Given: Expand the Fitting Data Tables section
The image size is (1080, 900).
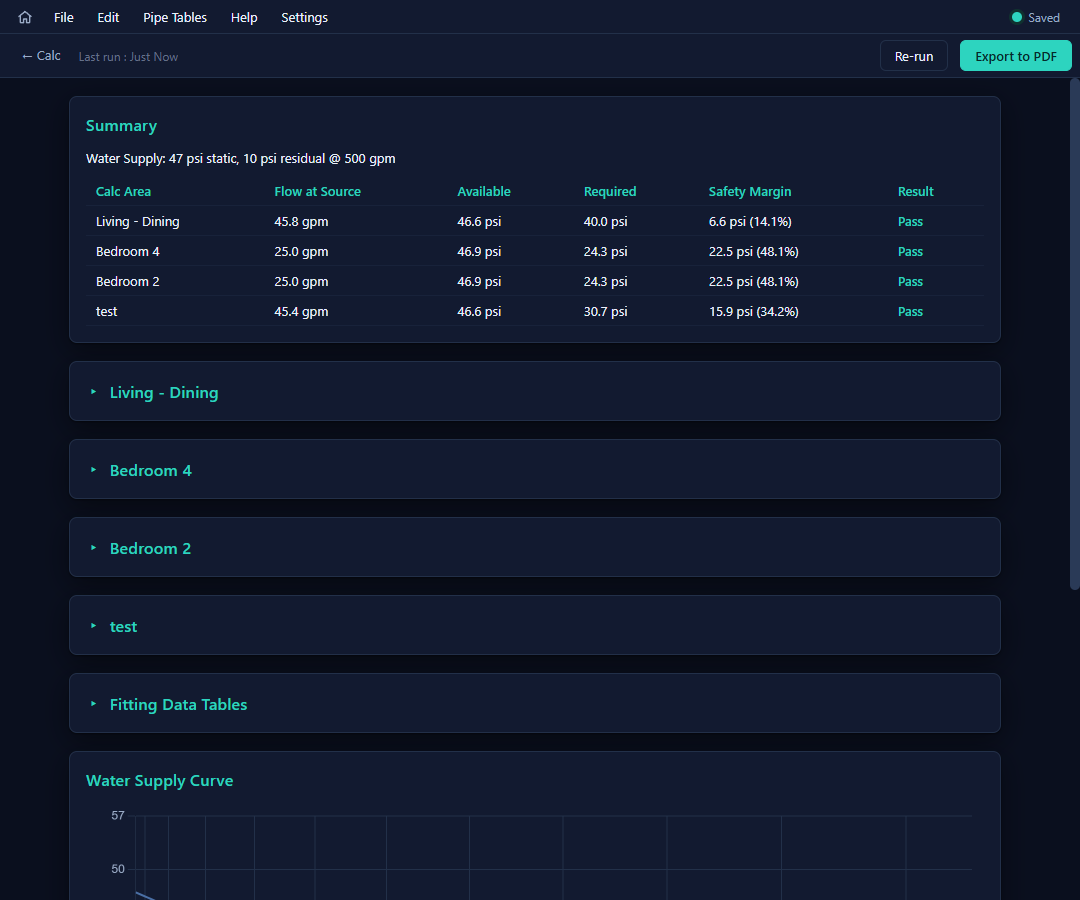Looking at the screenshot, I should click(534, 703).
